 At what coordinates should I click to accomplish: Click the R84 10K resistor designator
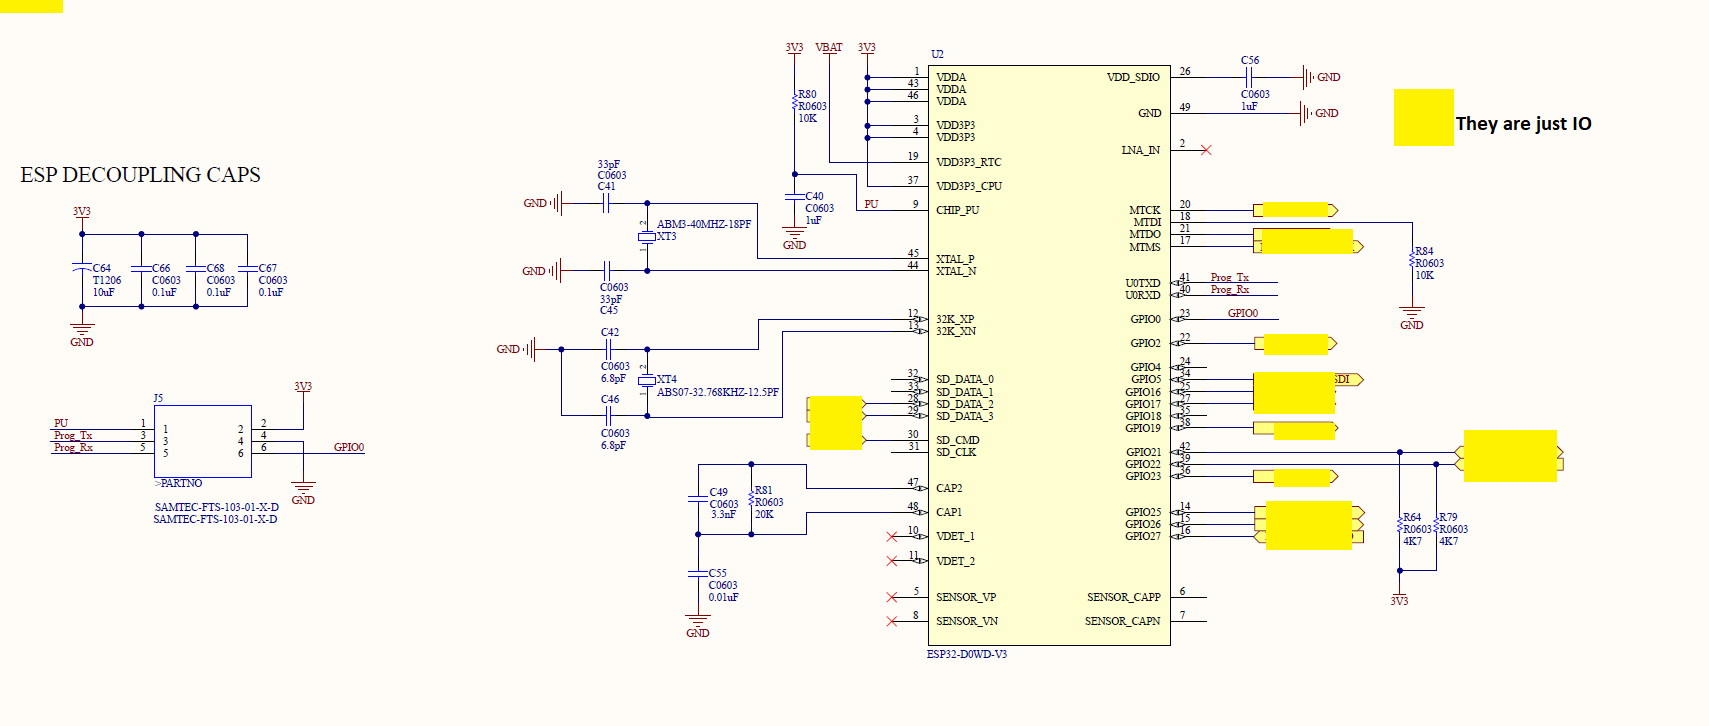pyautogui.click(x=1424, y=251)
